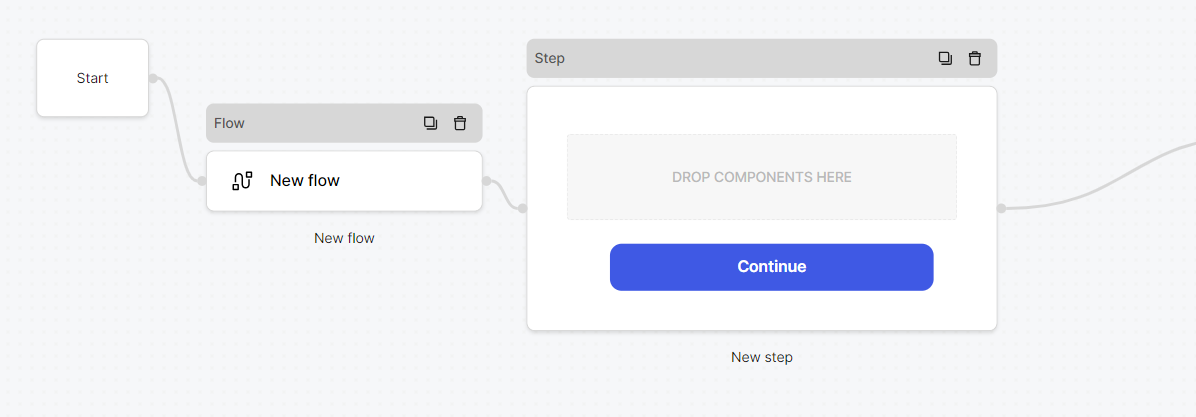Delete the Step node with the trash icon

(x=975, y=58)
